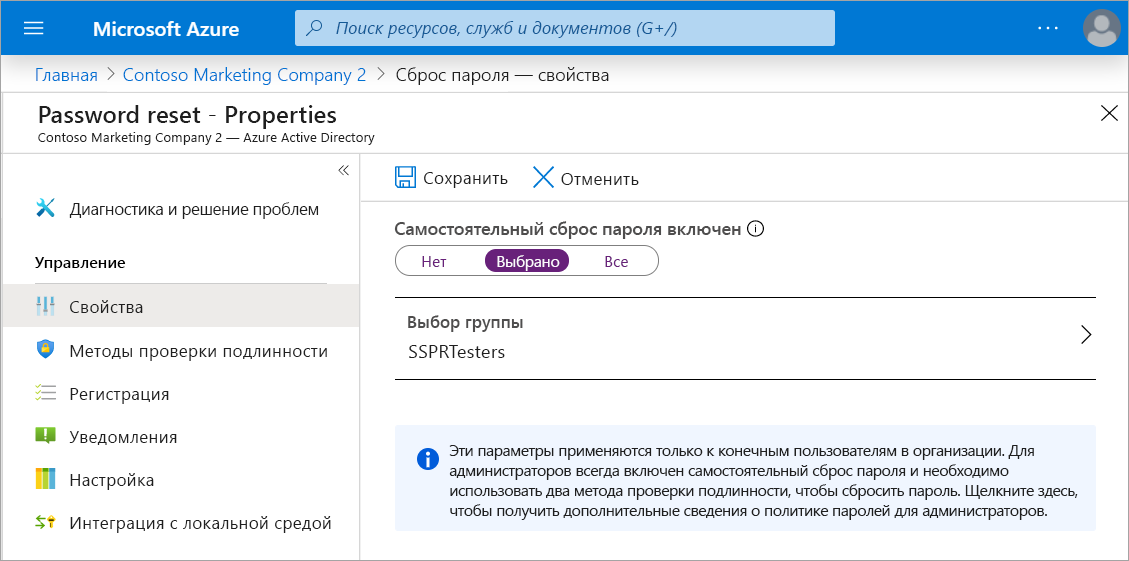Click the Свойства sliders icon
Screen dimensions: 1129x561
45,307
